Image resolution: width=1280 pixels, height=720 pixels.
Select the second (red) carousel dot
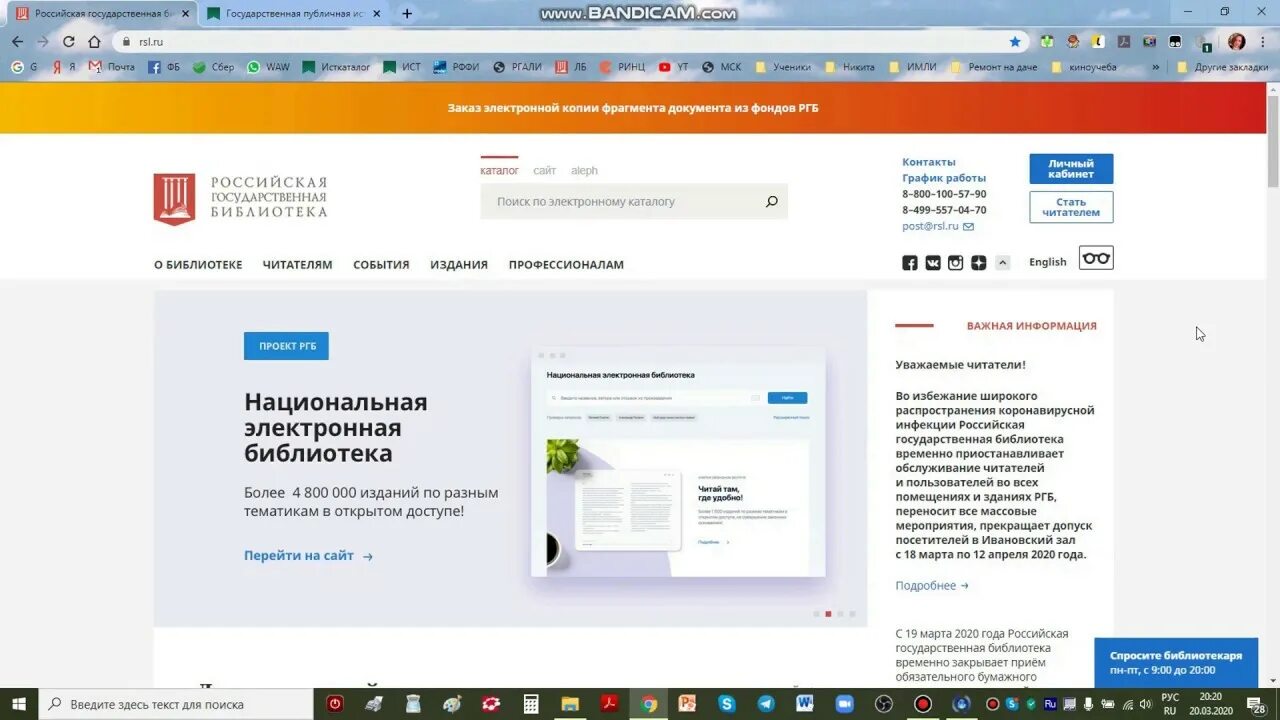pos(828,614)
